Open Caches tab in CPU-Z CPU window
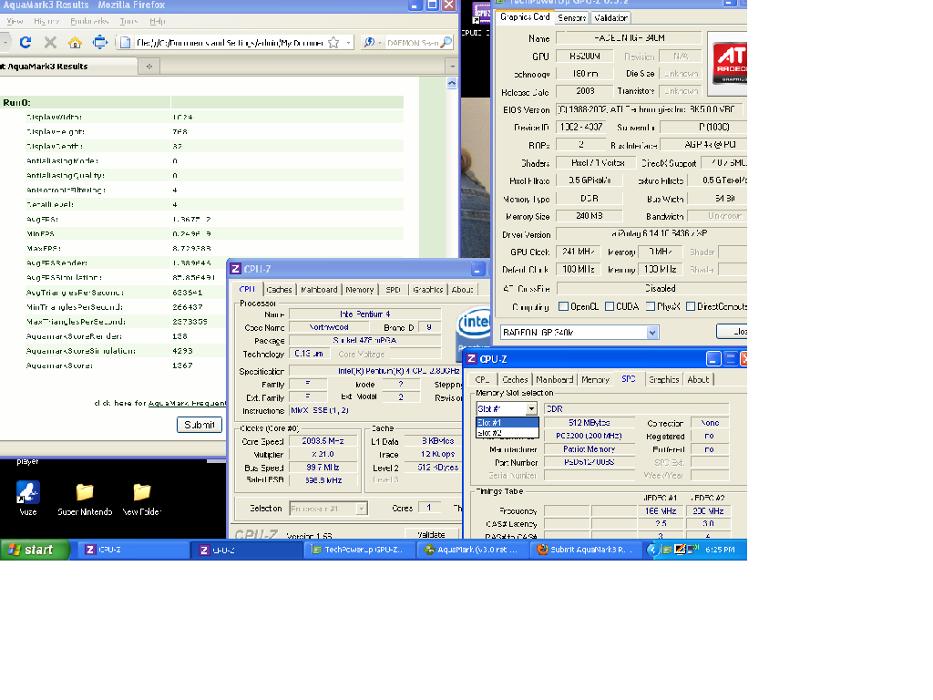Viewport: 933px width, 700px height. click(279, 289)
